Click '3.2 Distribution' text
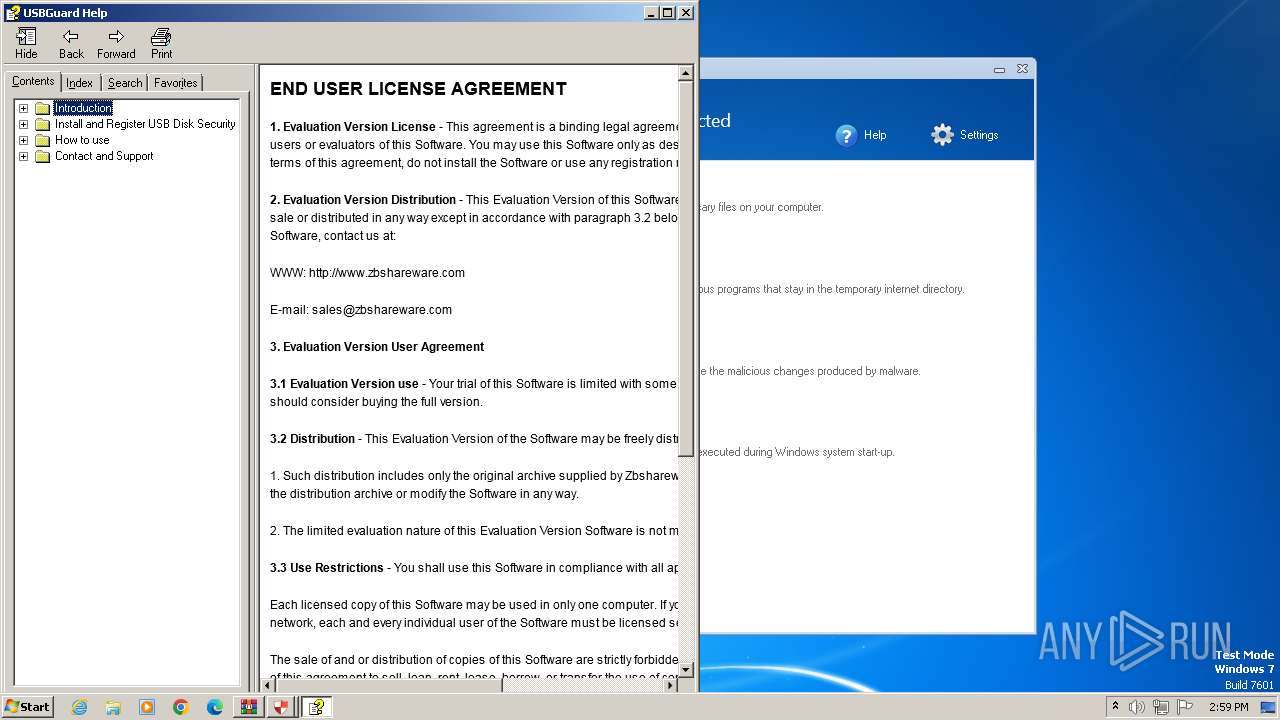This screenshot has width=1280, height=720. tap(312, 439)
